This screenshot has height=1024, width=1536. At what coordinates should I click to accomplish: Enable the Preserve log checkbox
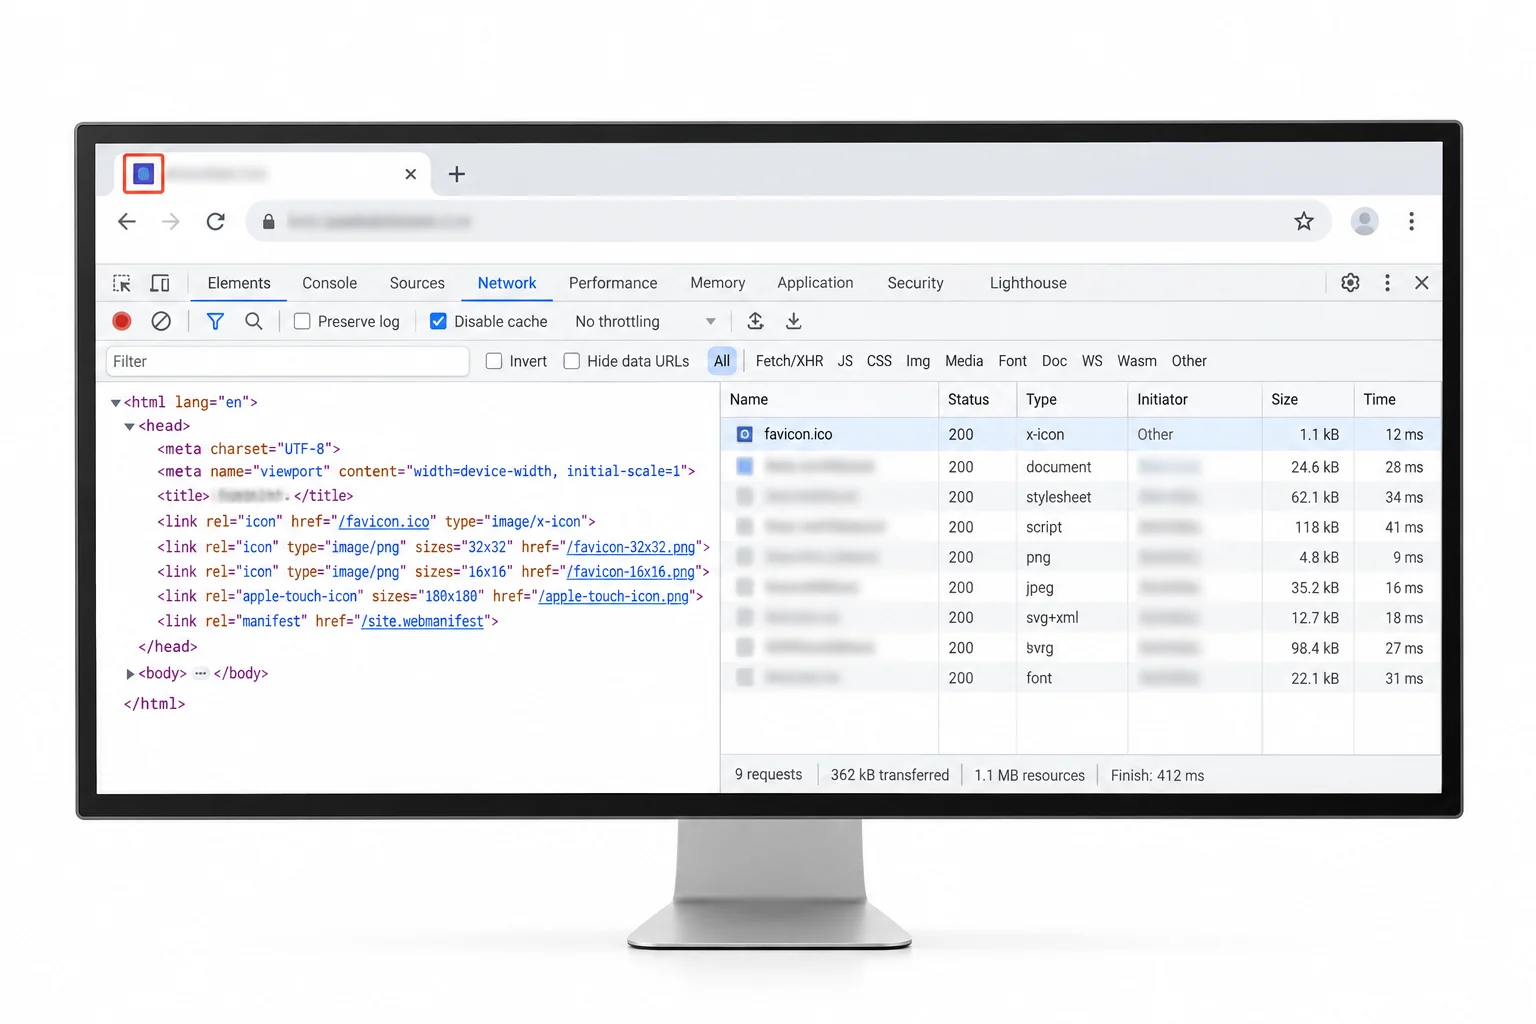tap(302, 321)
